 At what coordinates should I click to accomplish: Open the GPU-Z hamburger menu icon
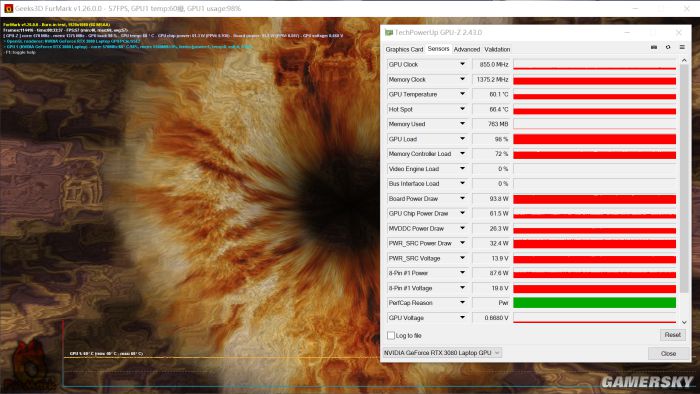682,47
